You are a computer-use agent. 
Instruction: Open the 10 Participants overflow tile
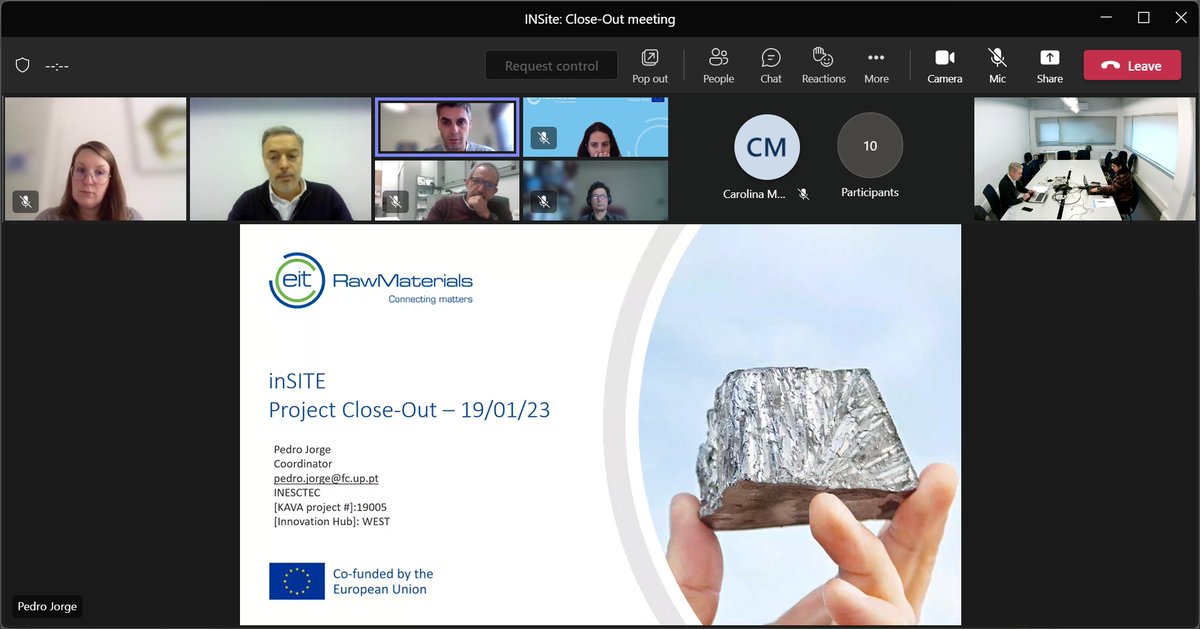click(x=870, y=147)
